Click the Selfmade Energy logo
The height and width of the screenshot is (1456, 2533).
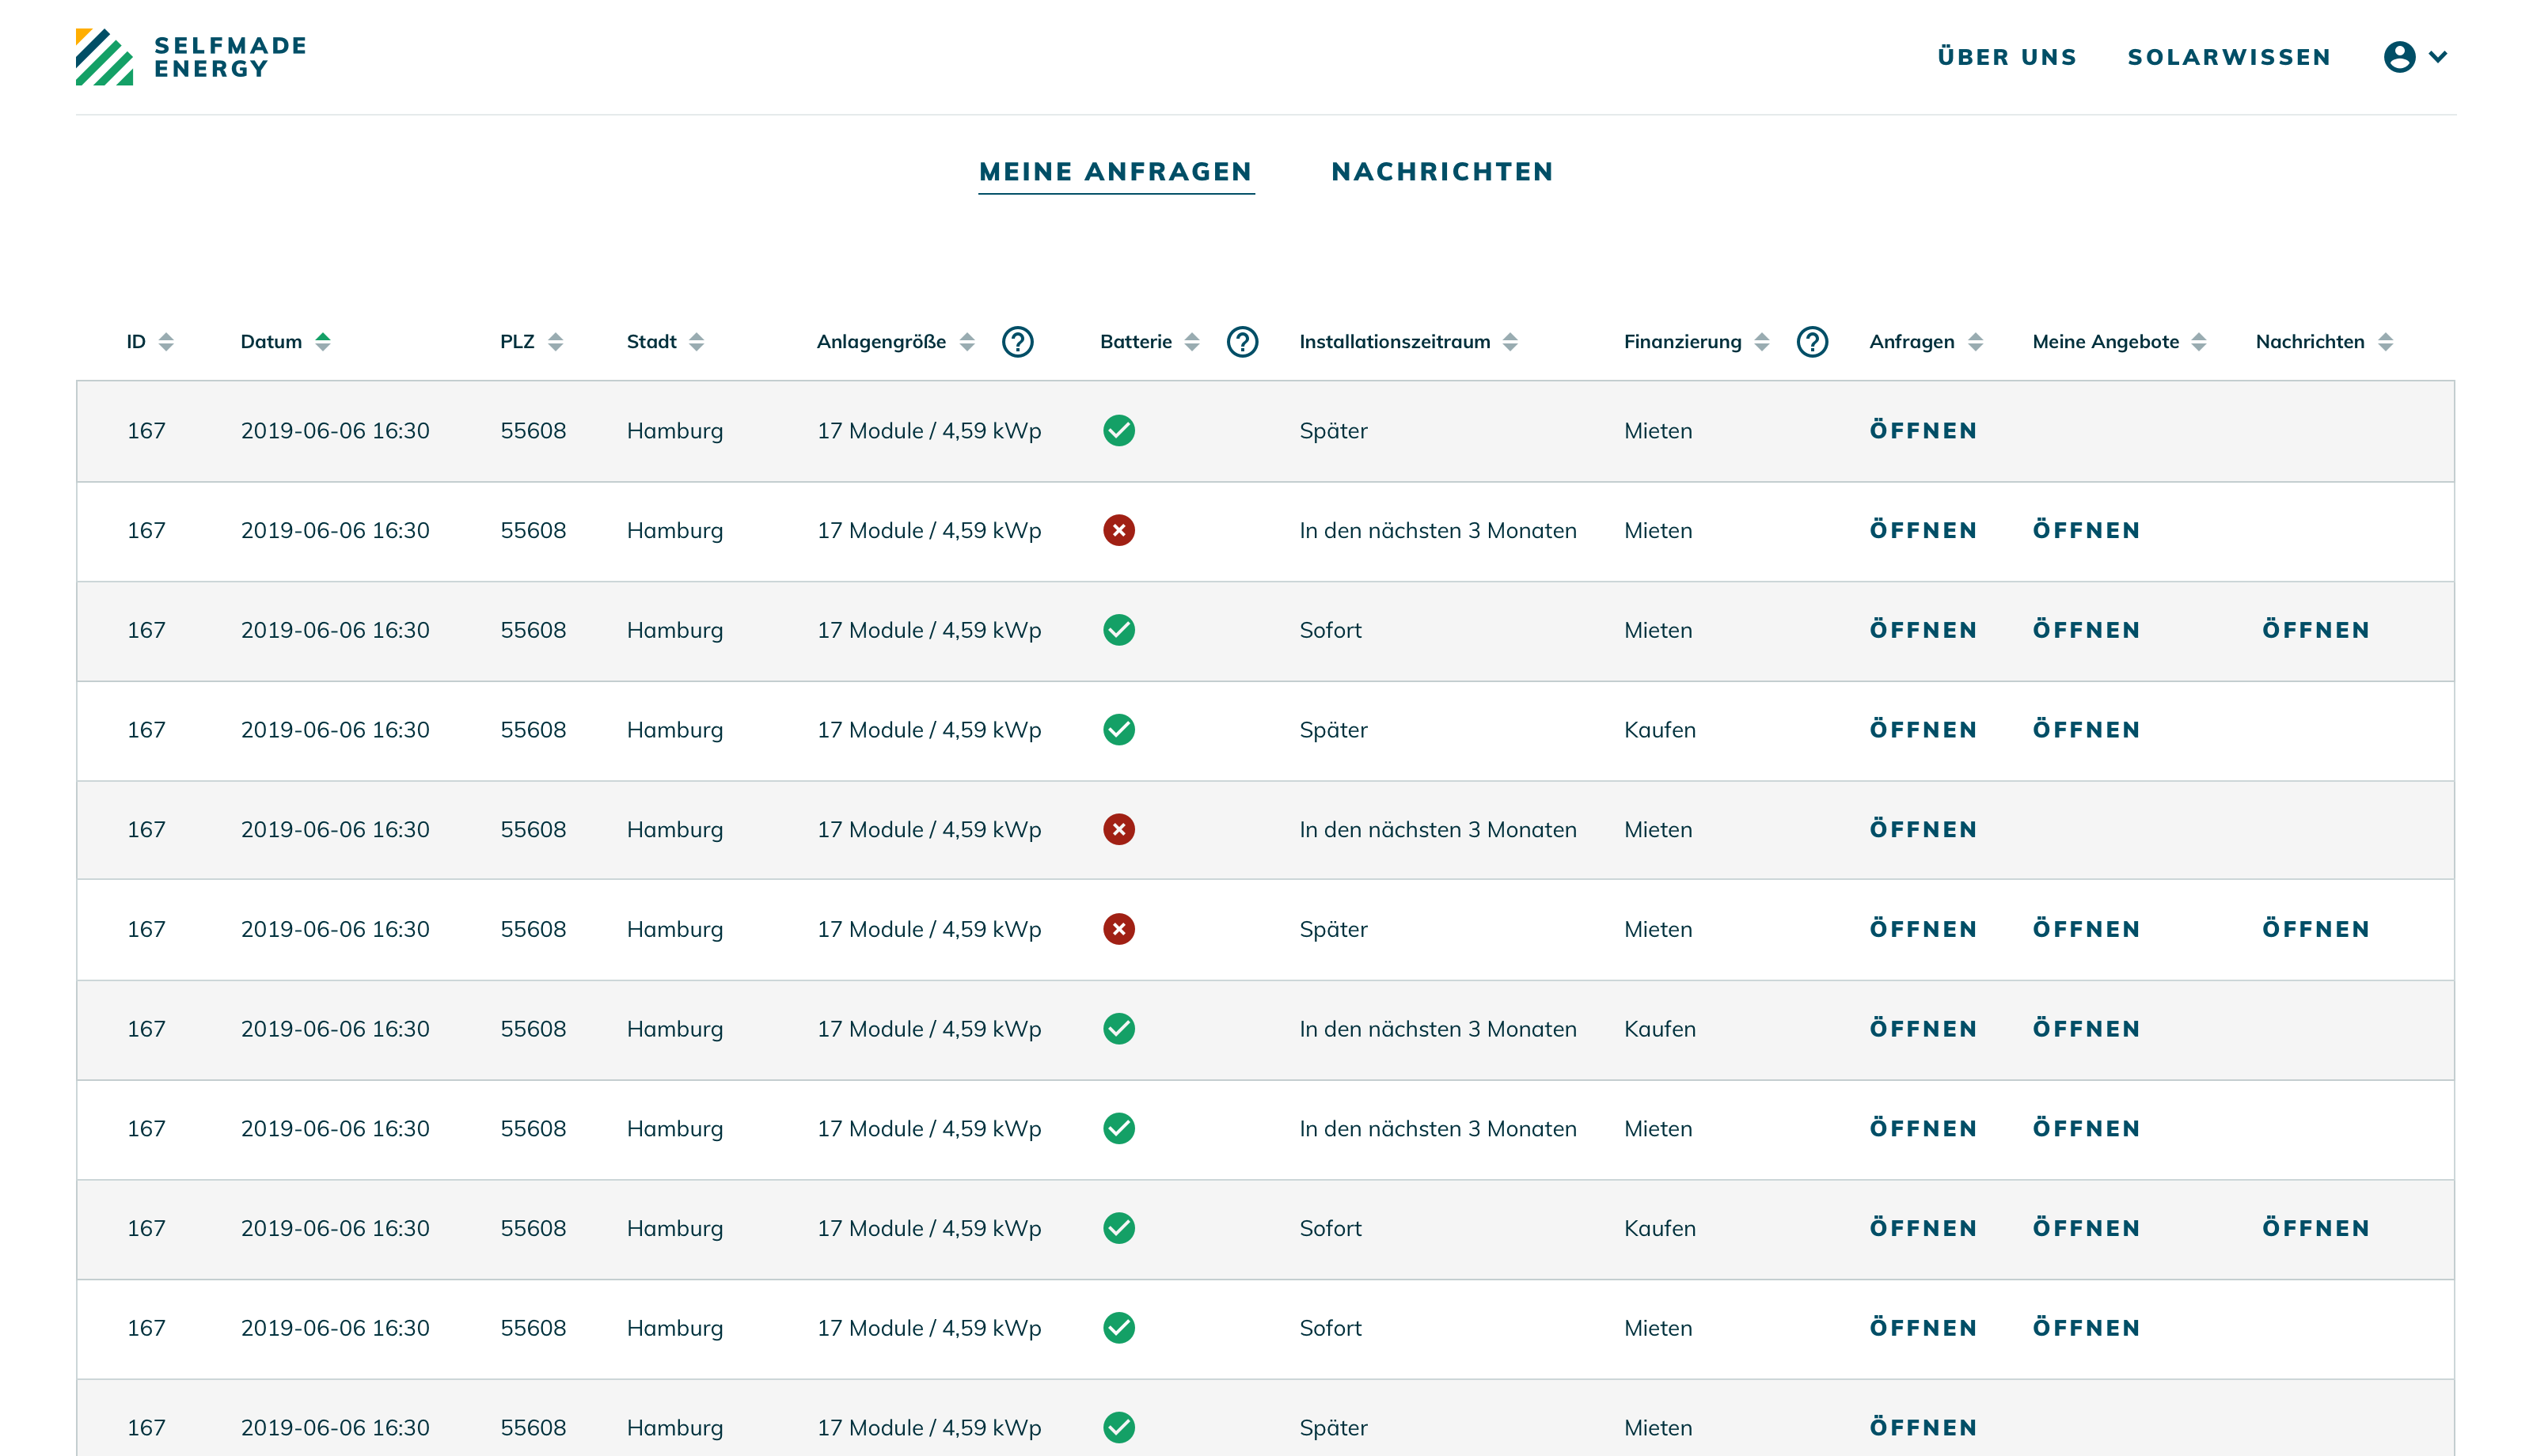pyautogui.click(x=190, y=57)
